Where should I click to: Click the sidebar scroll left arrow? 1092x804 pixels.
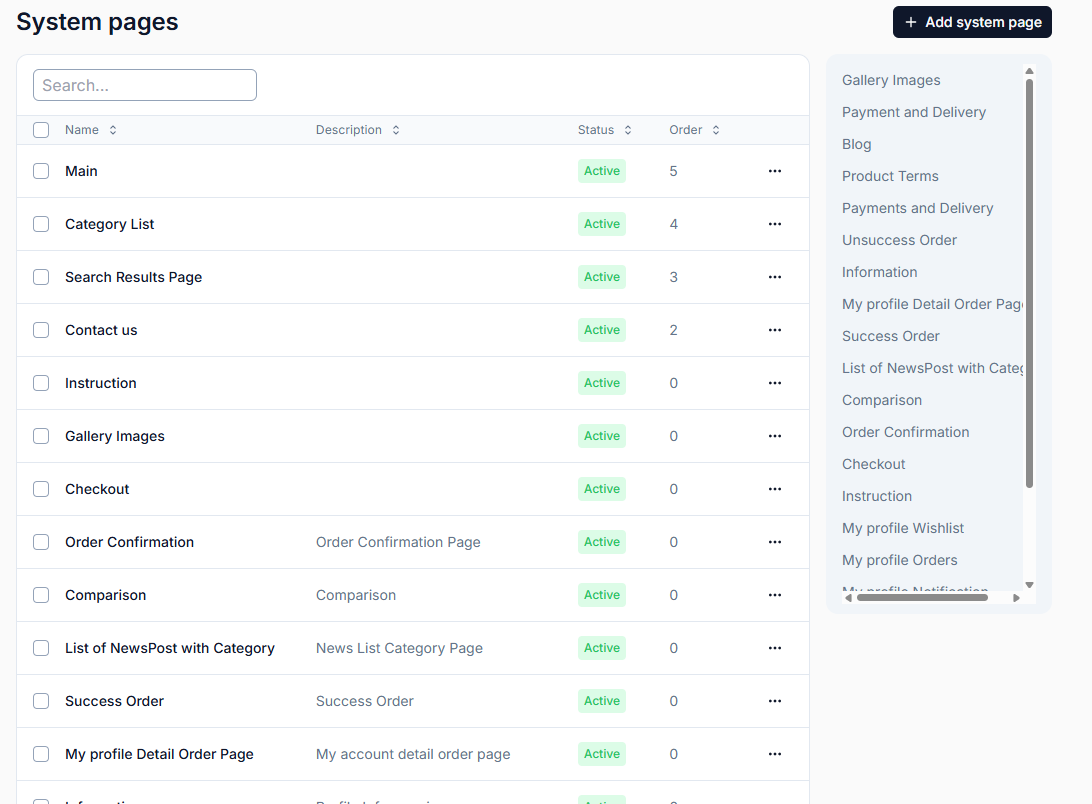pyautogui.click(x=848, y=598)
